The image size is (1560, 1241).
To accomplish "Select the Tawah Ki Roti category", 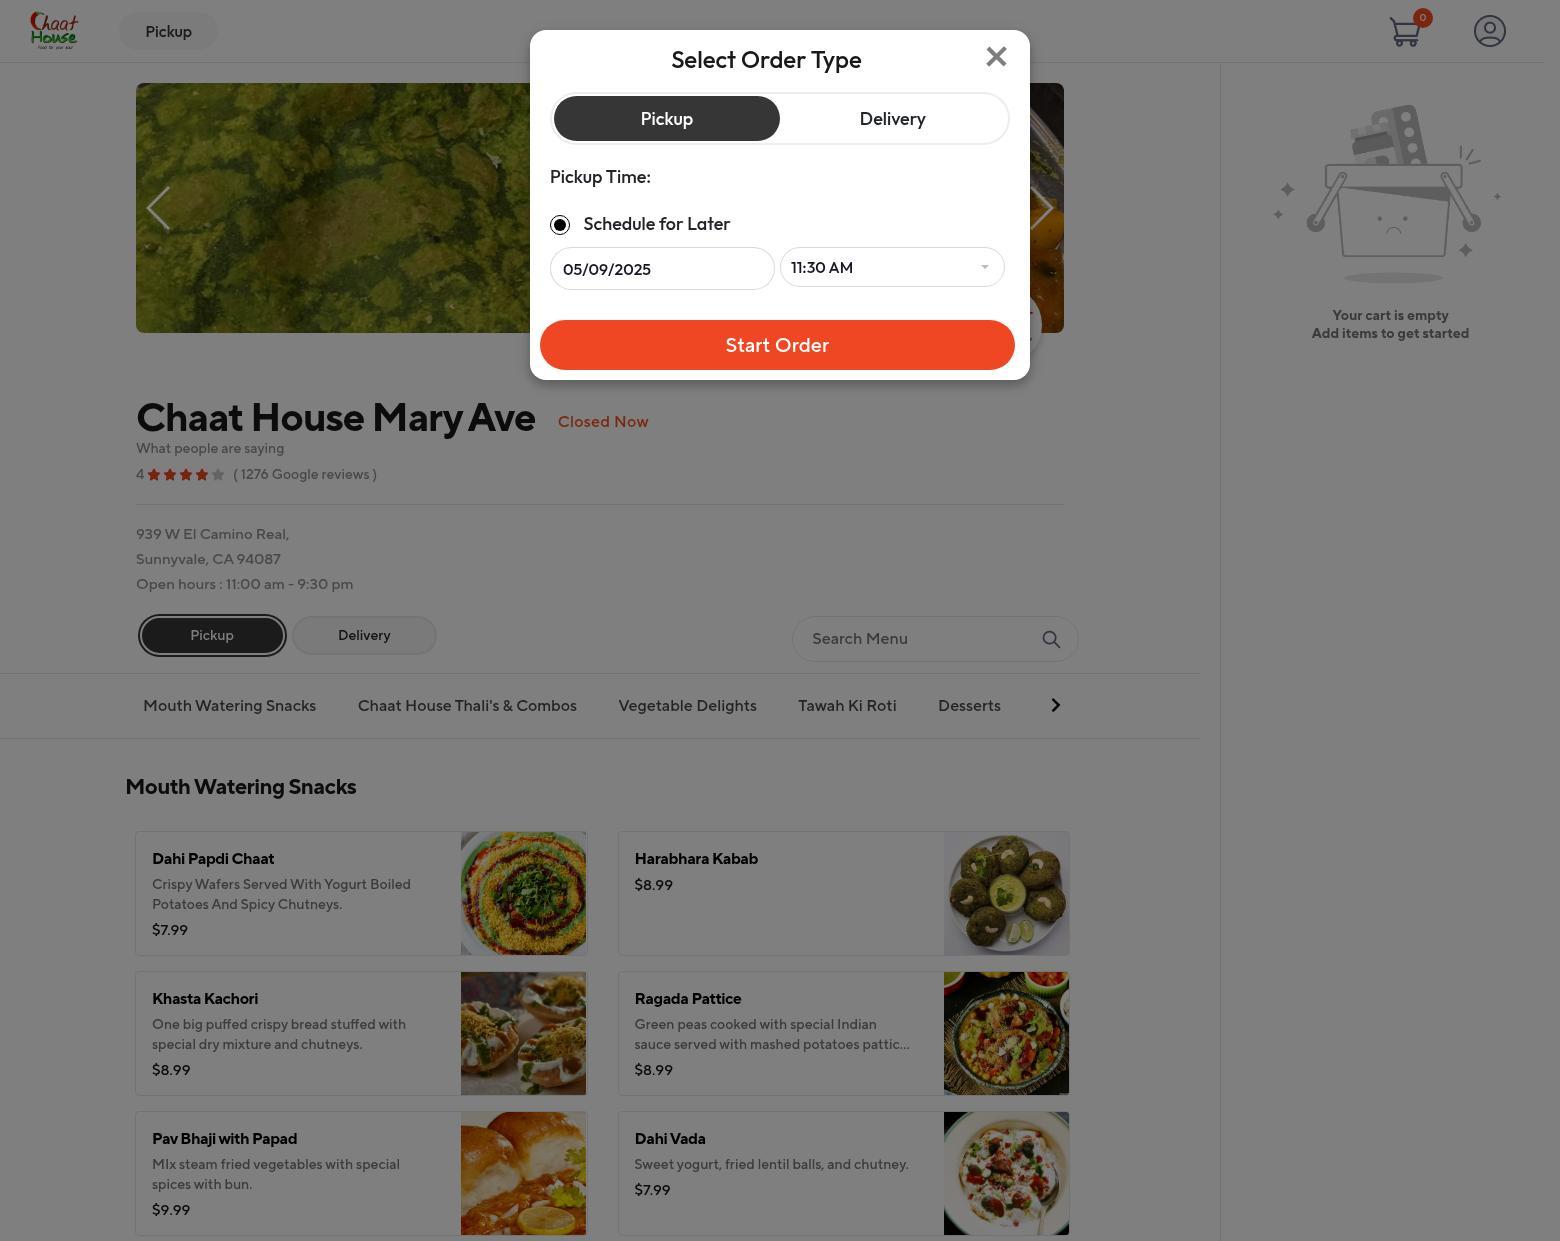I will coord(847,706).
